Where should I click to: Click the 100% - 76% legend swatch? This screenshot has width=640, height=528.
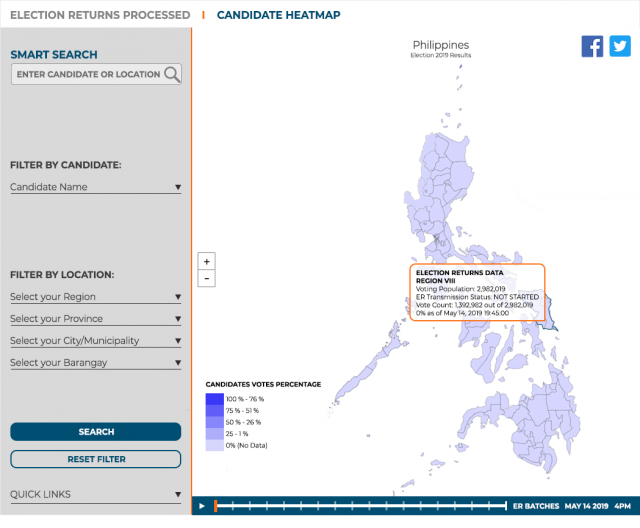click(214, 399)
